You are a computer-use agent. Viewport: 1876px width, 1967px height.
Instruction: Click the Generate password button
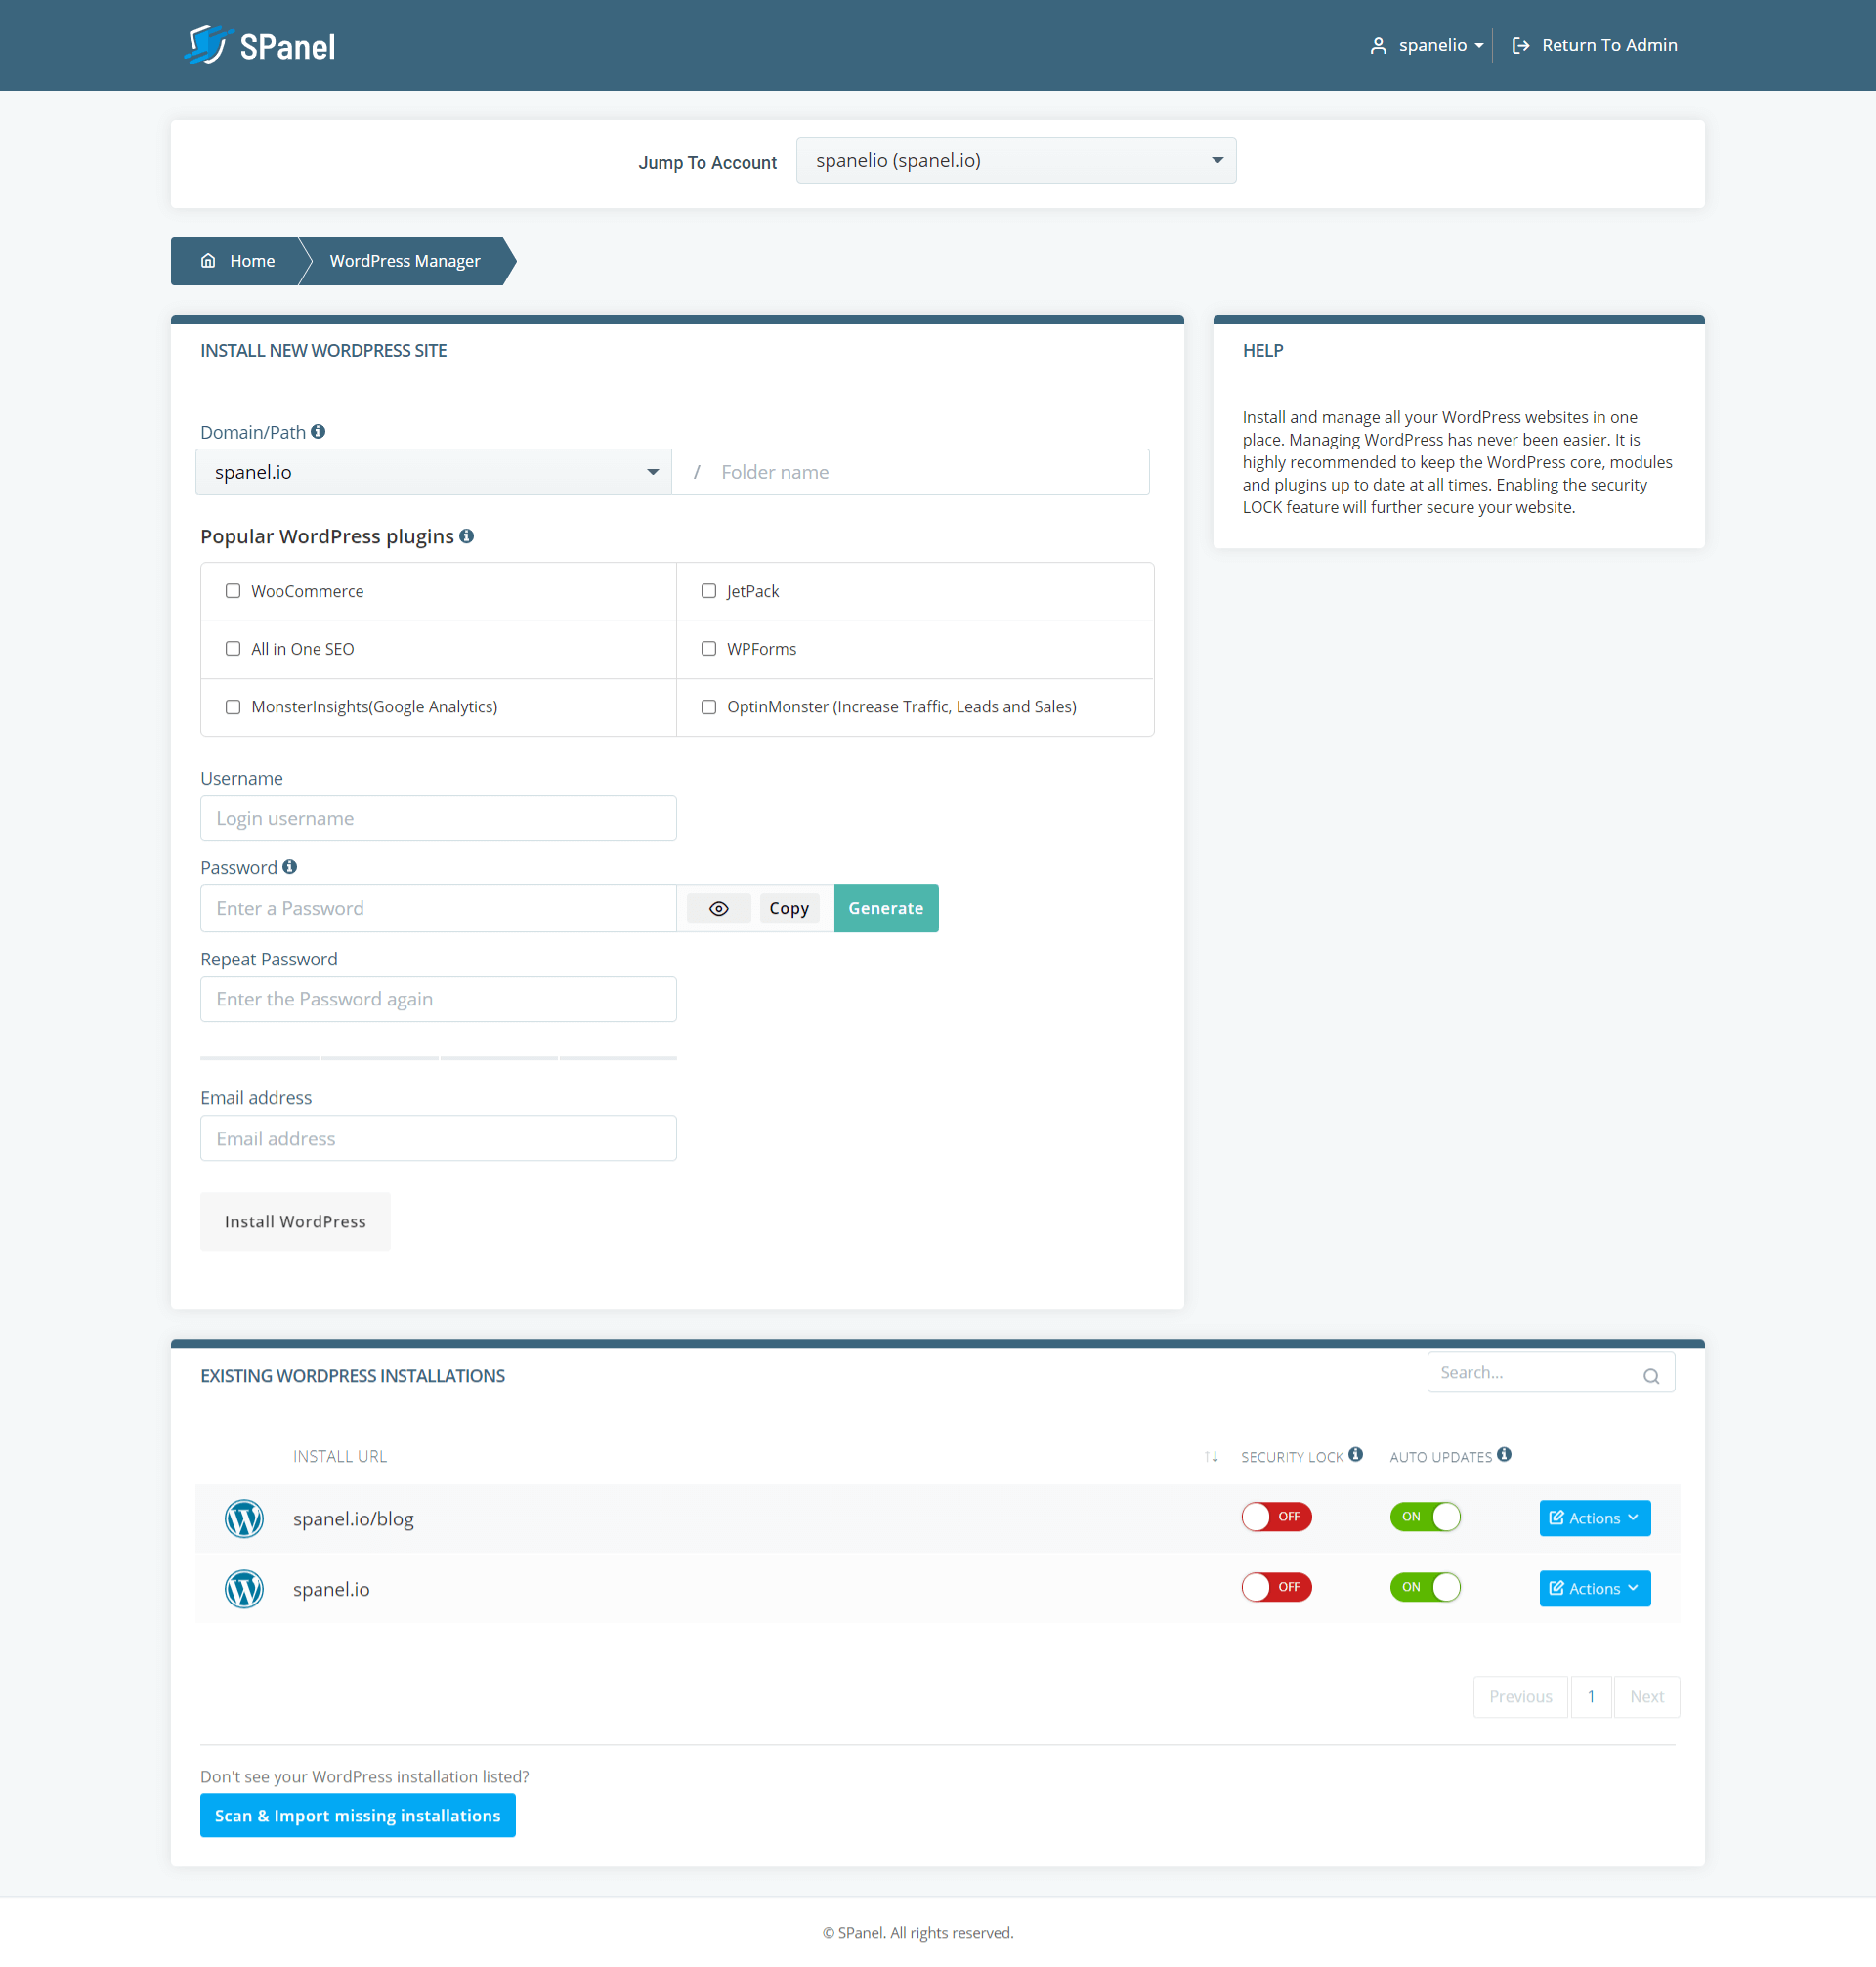coord(886,908)
